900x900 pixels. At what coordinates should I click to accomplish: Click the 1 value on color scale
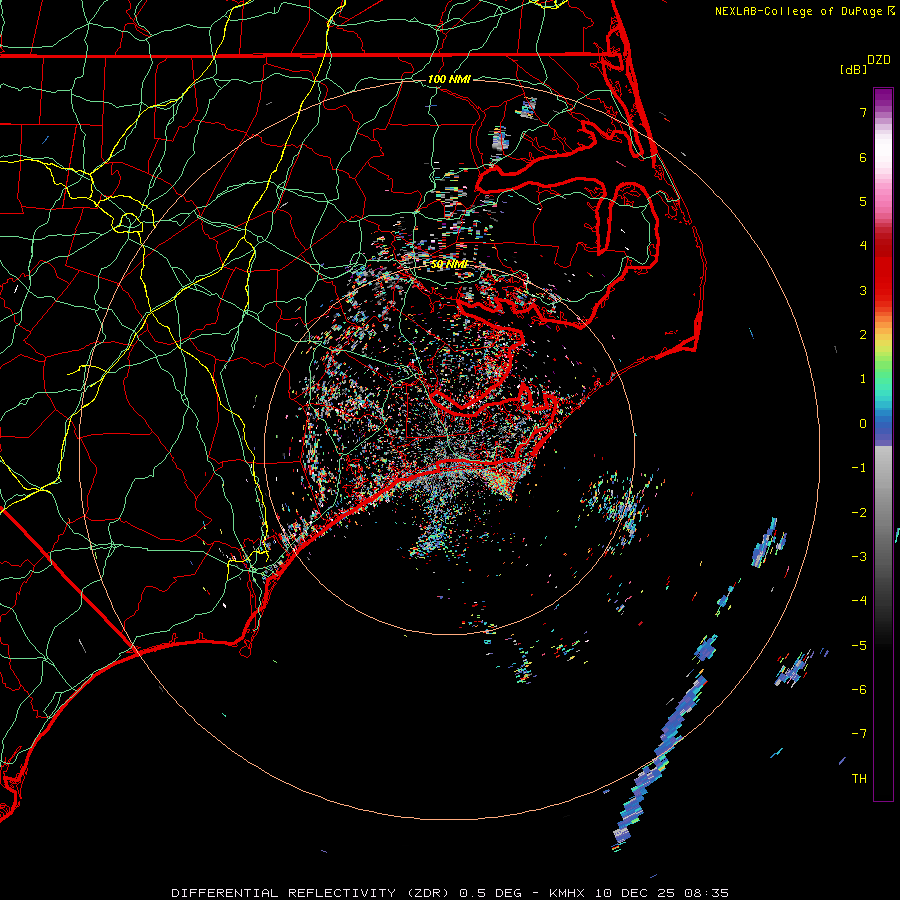pyautogui.click(x=863, y=379)
